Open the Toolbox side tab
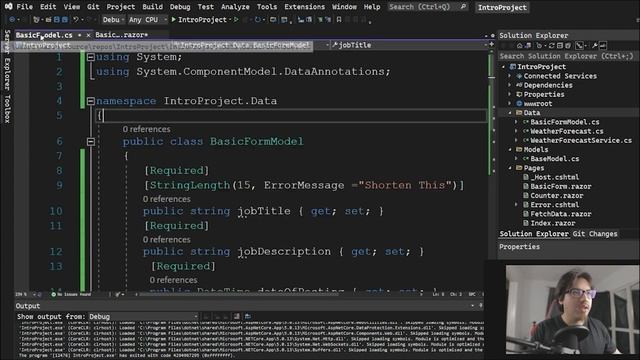 7,109
